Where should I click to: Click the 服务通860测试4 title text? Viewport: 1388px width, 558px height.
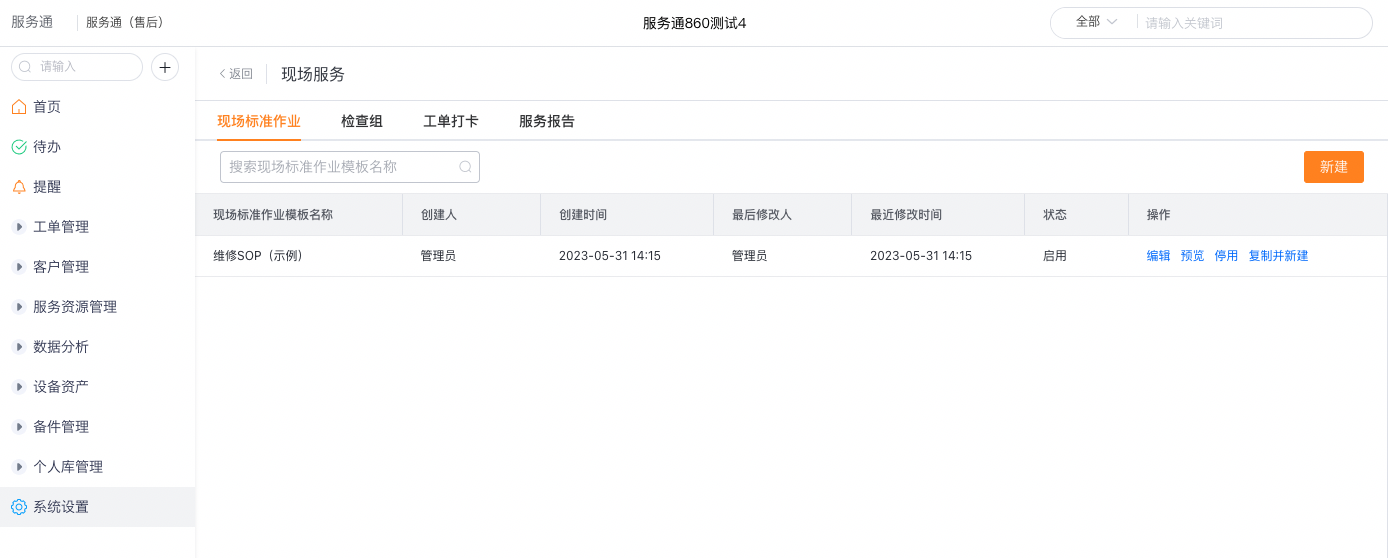[x=694, y=23]
